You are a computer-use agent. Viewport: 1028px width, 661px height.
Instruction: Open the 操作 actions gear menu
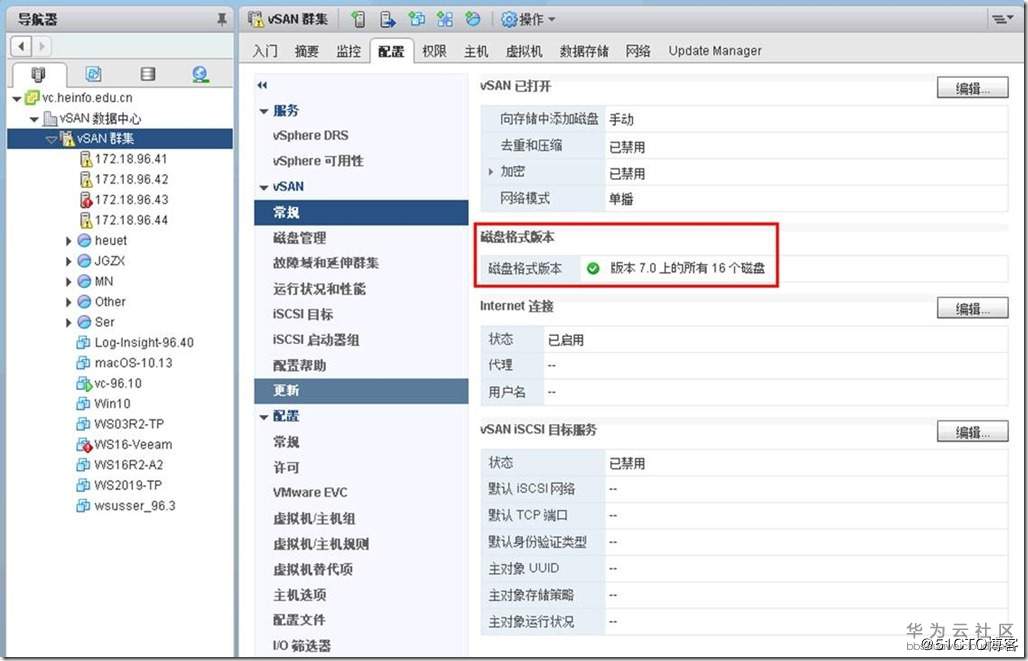point(528,20)
